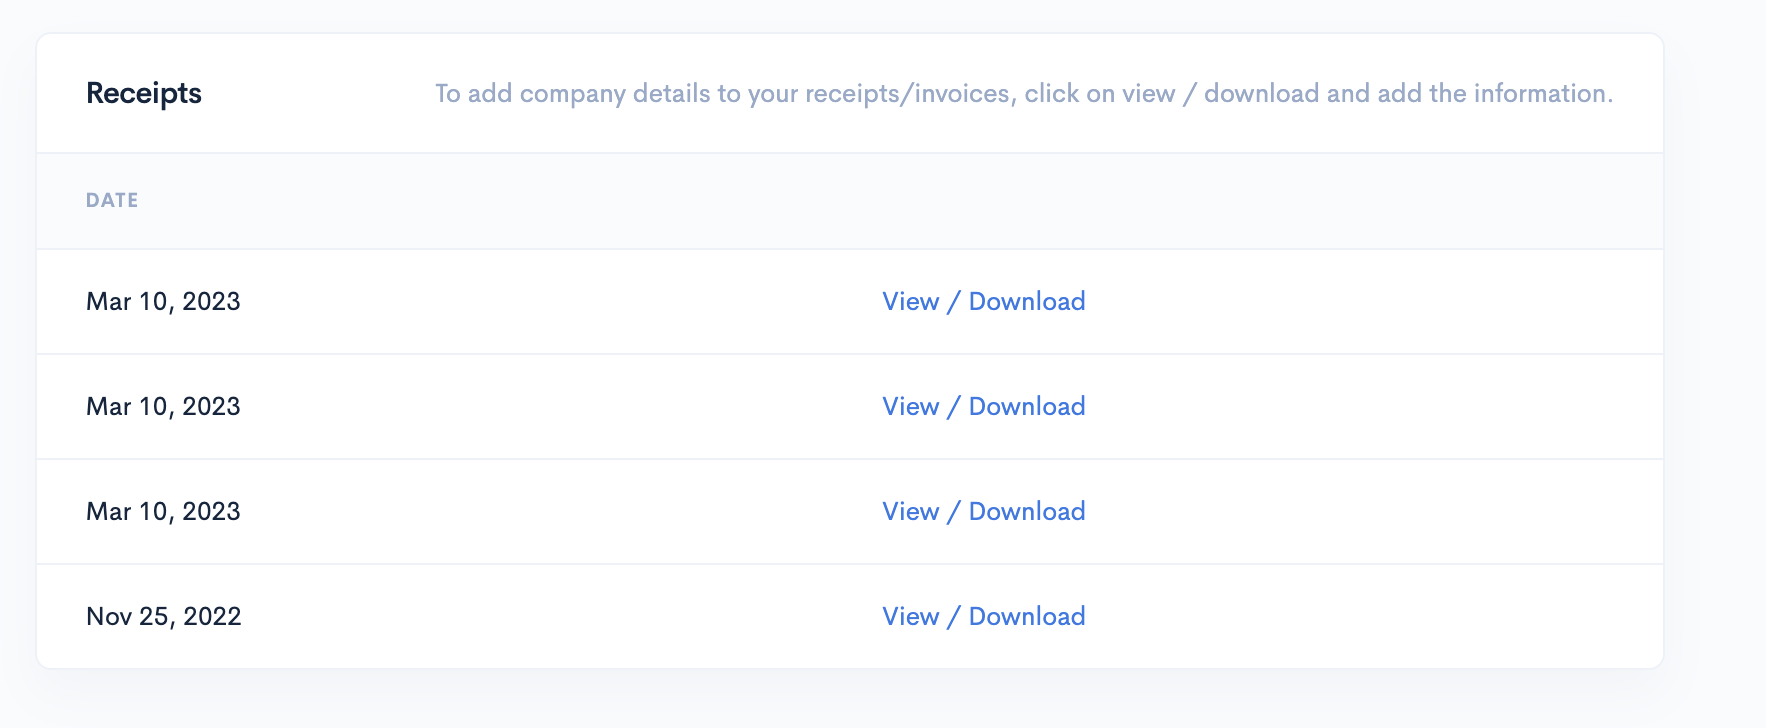Select the first Mar 10, 2023 date cell
The height and width of the screenshot is (728, 1766).
tap(163, 301)
